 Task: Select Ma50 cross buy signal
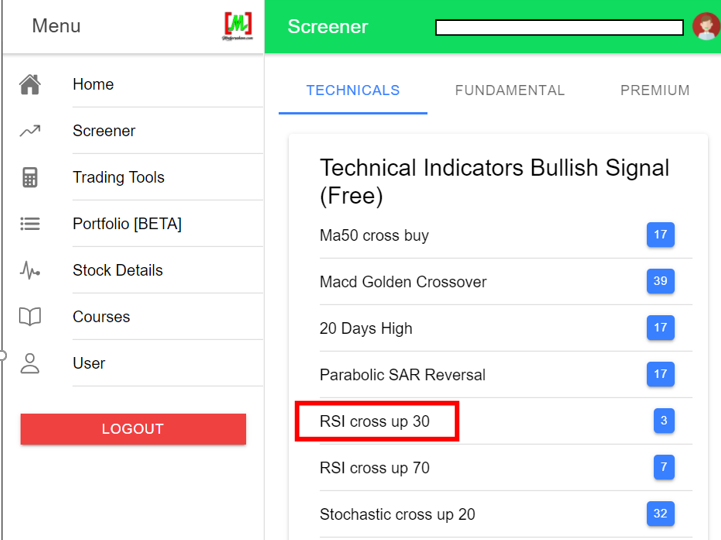tap(374, 236)
